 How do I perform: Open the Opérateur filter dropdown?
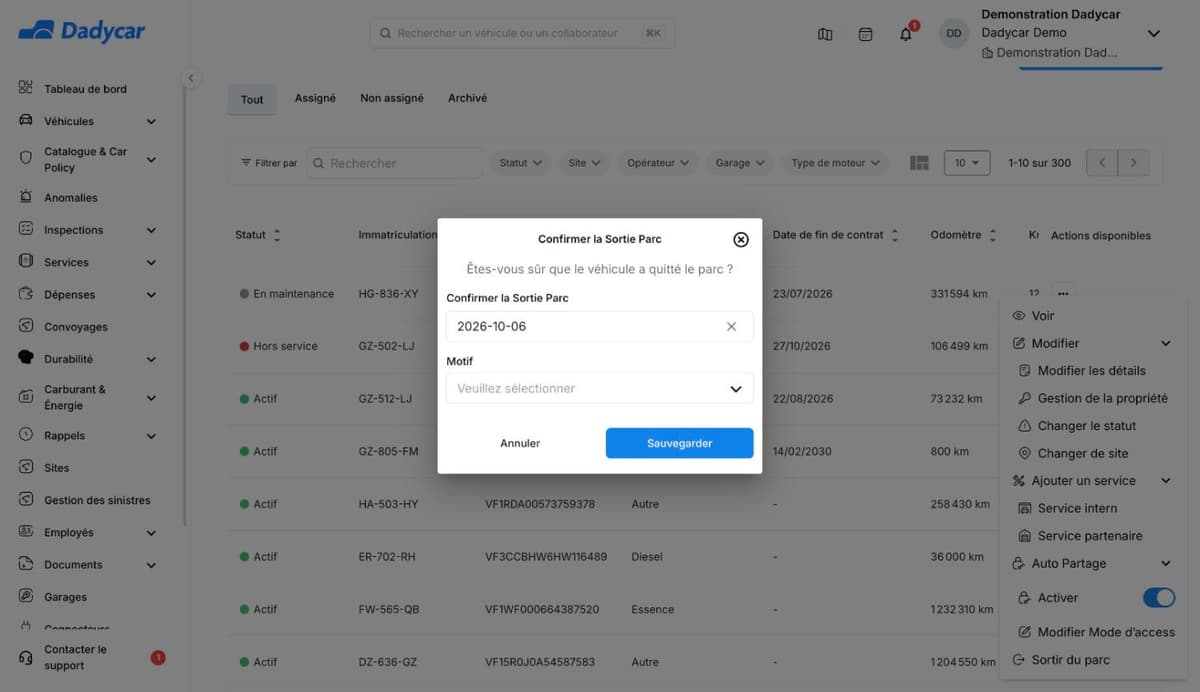pyautogui.click(x=658, y=163)
